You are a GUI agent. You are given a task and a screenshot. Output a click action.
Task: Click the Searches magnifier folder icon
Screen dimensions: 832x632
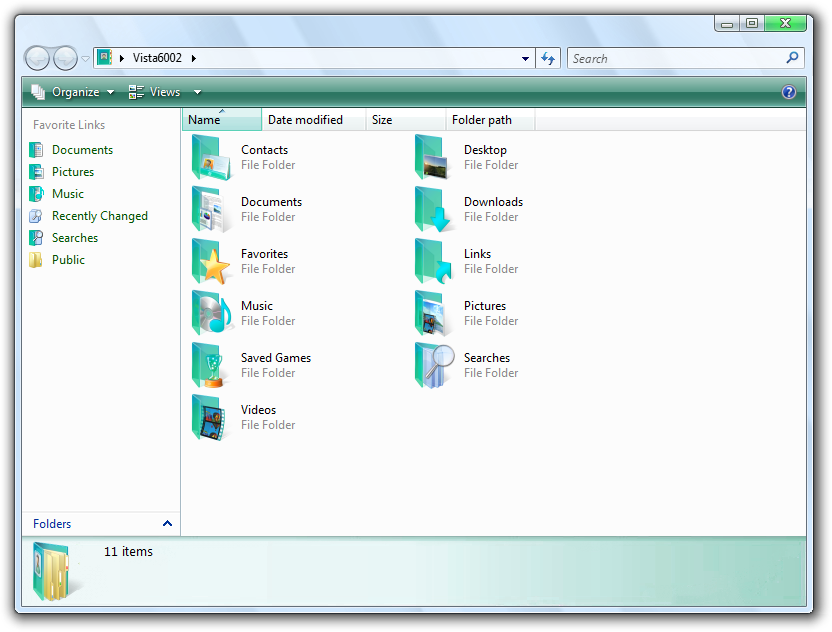point(434,366)
